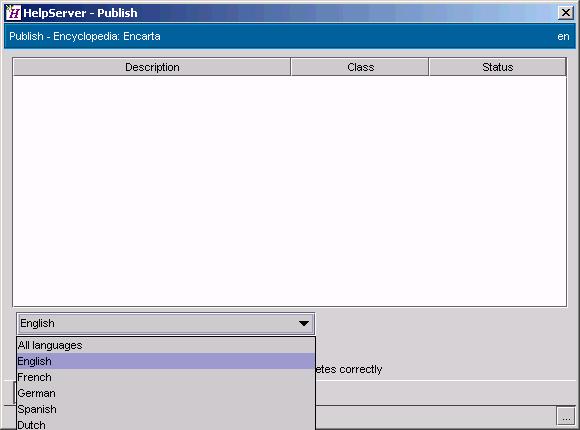The width and height of the screenshot is (580, 430).
Task: Choose English in the dropdown list
Action: (166, 361)
